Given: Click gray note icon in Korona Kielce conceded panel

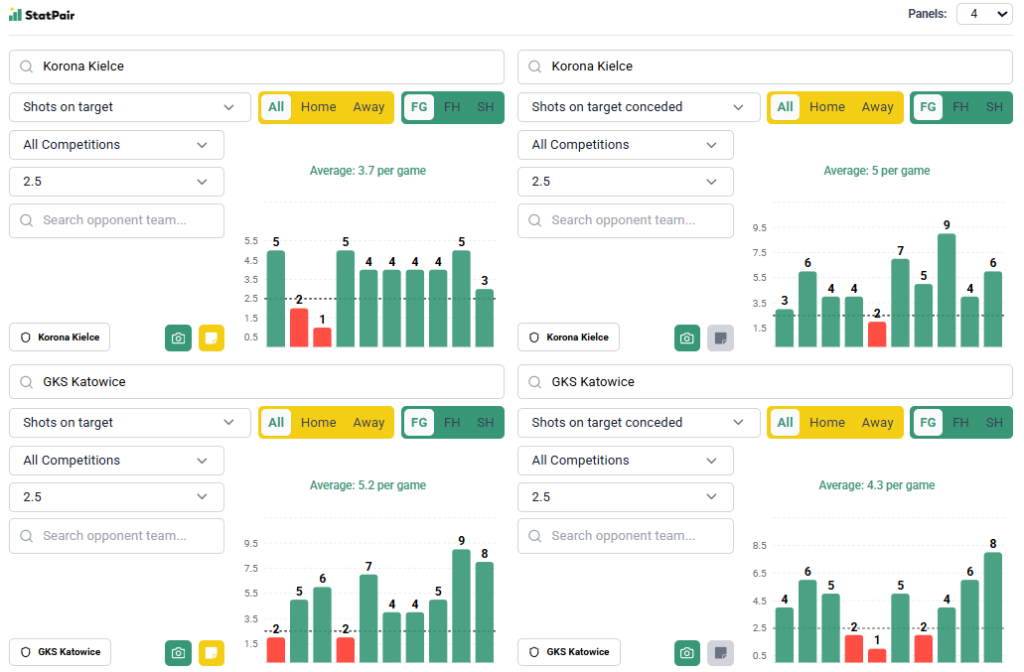Looking at the screenshot, I should [720, 338].
